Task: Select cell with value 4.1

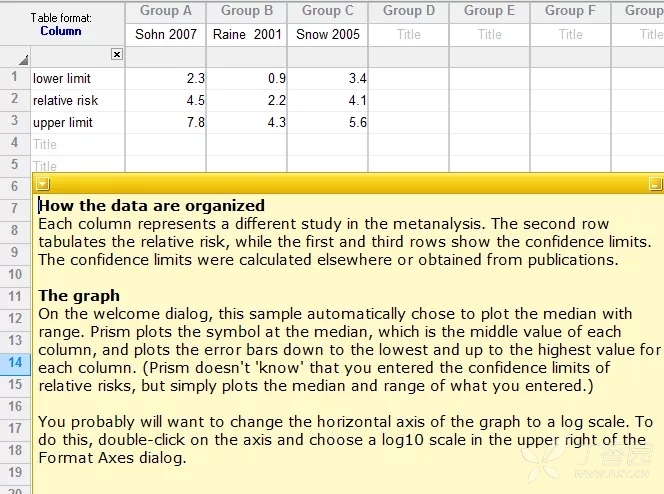Action: (x=328, y=100)
